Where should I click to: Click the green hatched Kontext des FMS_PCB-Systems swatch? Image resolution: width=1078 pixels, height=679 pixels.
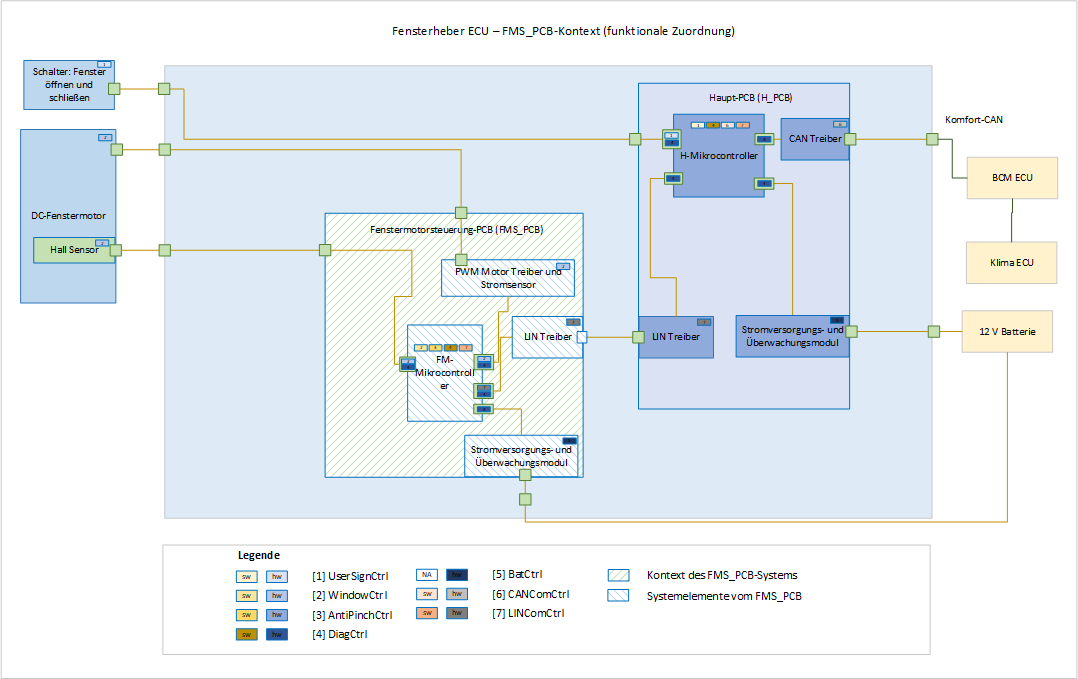click(x=619, y=575)
